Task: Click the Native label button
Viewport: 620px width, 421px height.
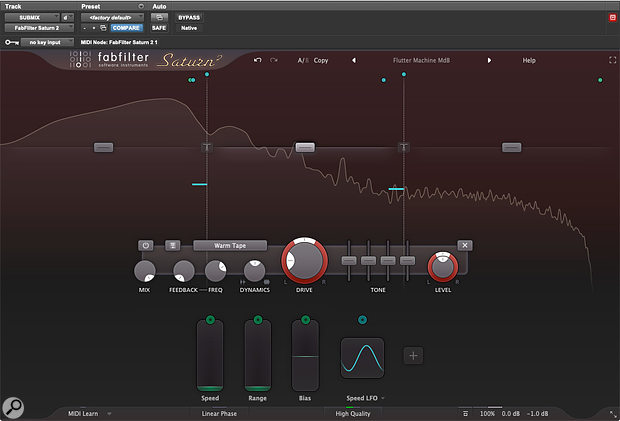Action: pos(189,28)
